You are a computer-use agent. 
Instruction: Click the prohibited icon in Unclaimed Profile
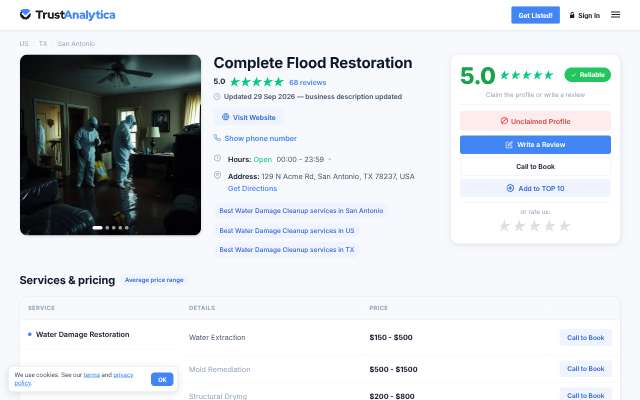click(x=504, y=121)
